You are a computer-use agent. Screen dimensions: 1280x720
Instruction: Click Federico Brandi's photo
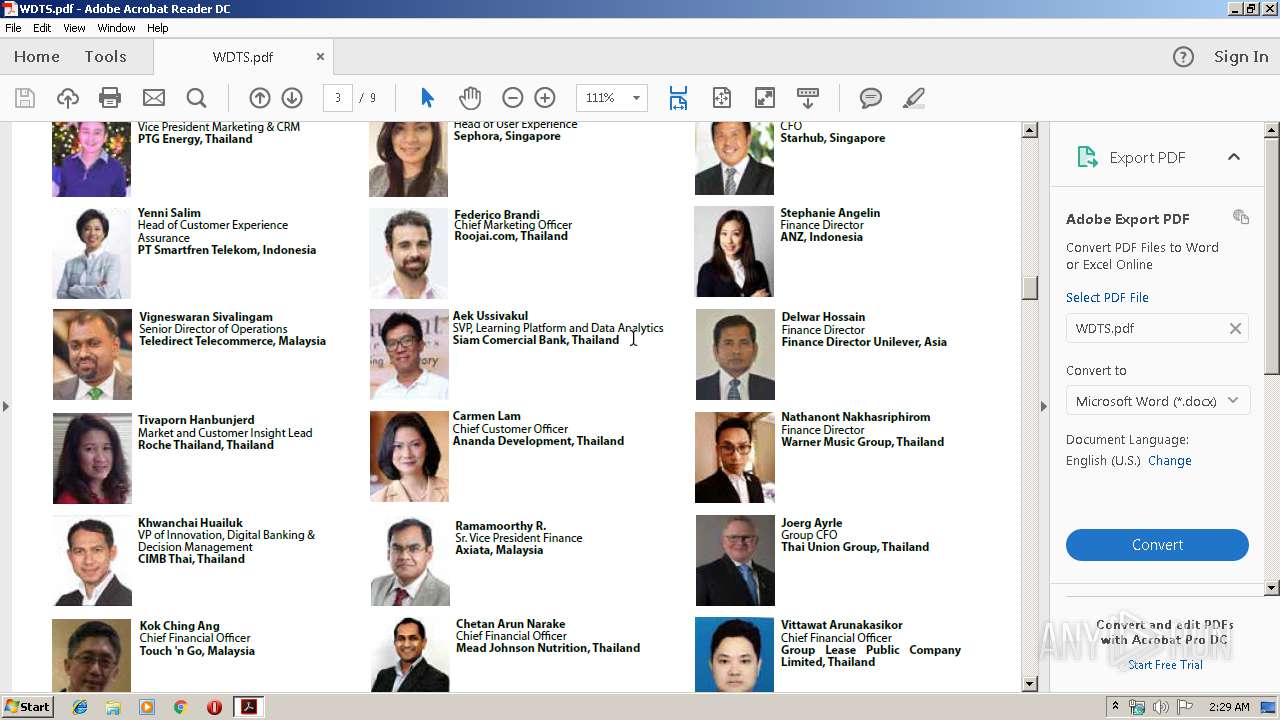pyautogui.click(x=408, y=253)
